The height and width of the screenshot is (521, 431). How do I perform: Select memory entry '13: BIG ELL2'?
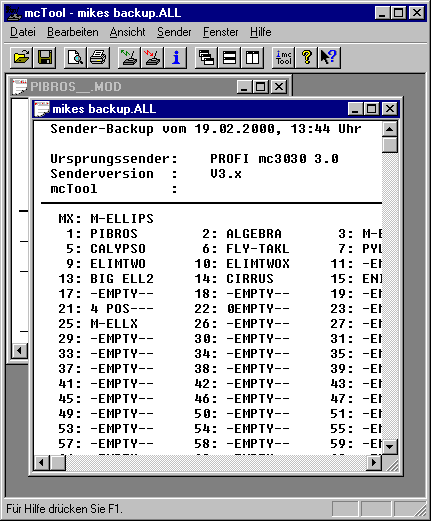click(106, 279)
